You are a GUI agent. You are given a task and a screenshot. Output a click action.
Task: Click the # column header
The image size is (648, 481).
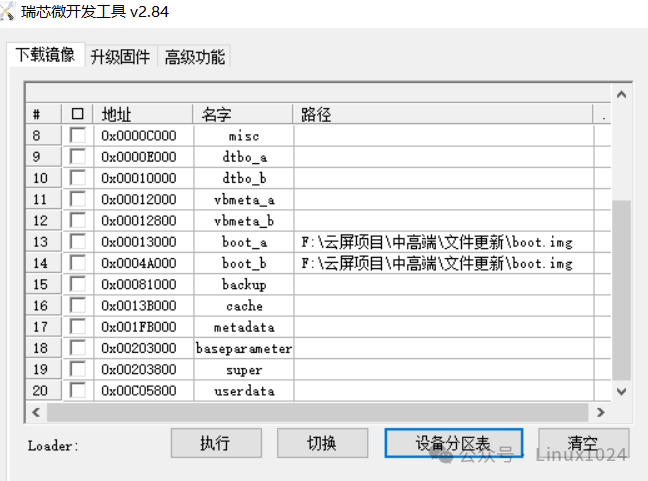(x=43, y=114)
